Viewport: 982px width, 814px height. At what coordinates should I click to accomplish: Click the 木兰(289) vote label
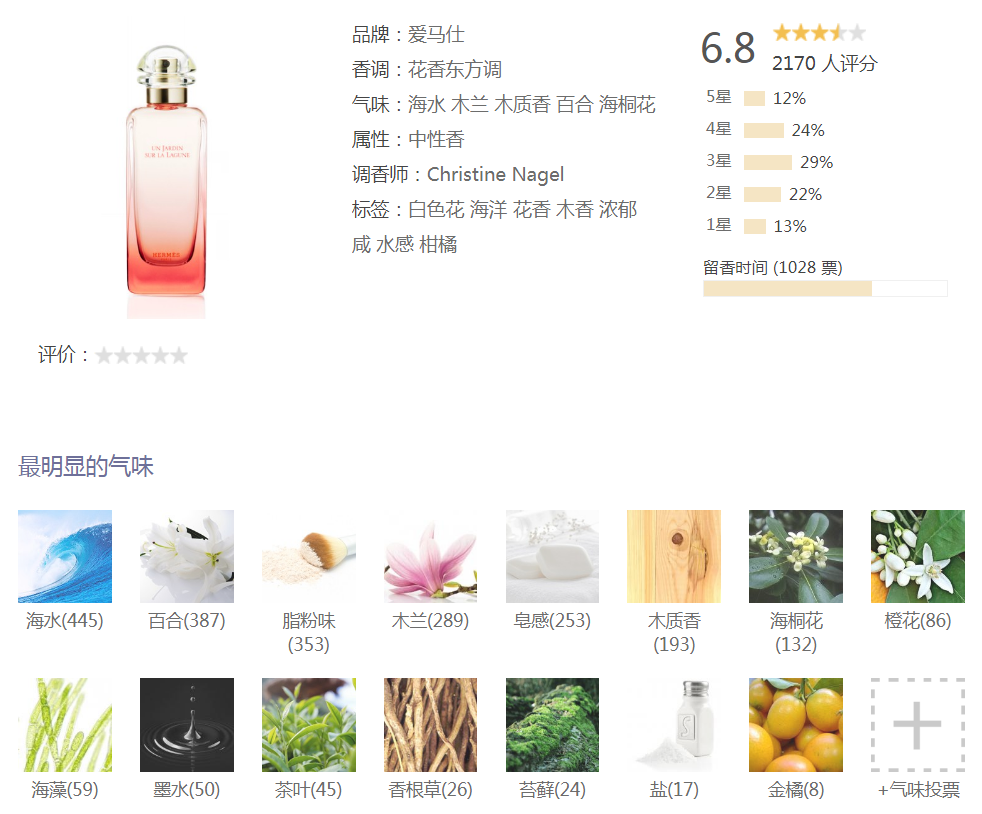coord(430,621)
